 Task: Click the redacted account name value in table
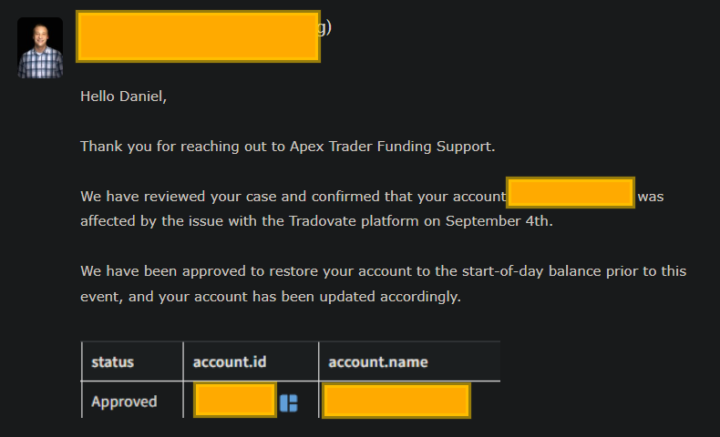tap(396, 402)
